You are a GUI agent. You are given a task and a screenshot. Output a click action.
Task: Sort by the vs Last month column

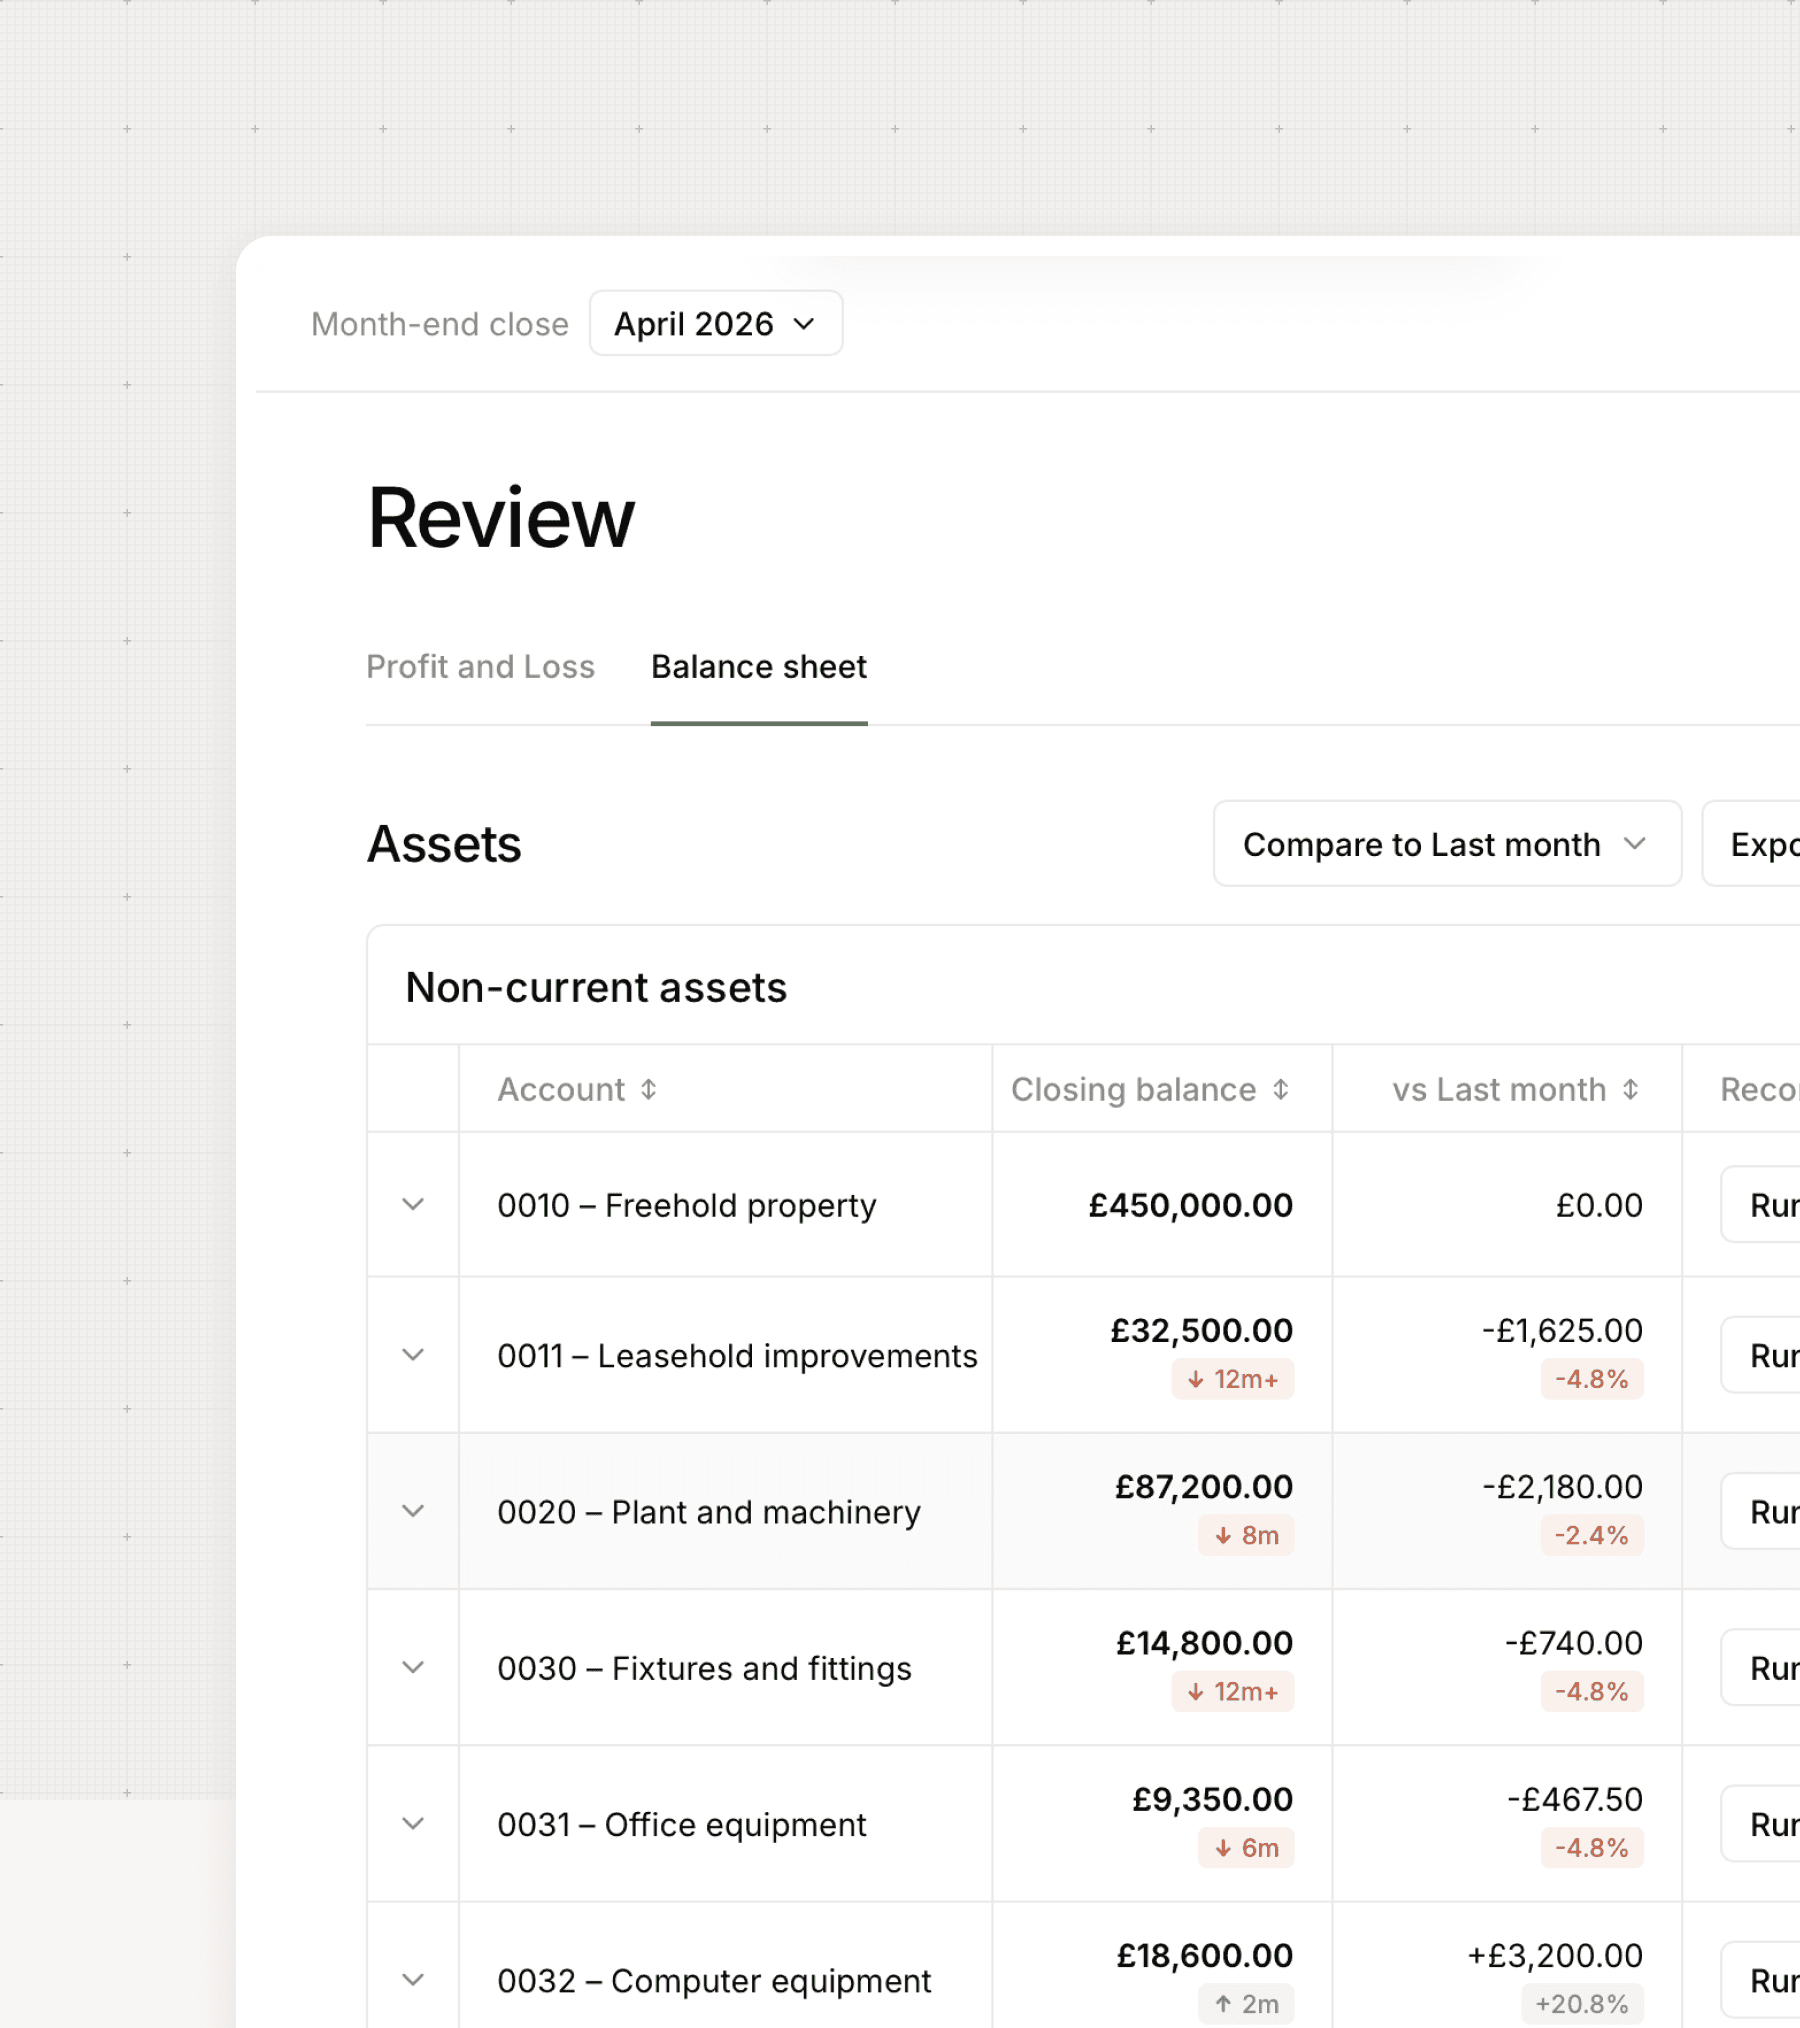[1516, 1089]
